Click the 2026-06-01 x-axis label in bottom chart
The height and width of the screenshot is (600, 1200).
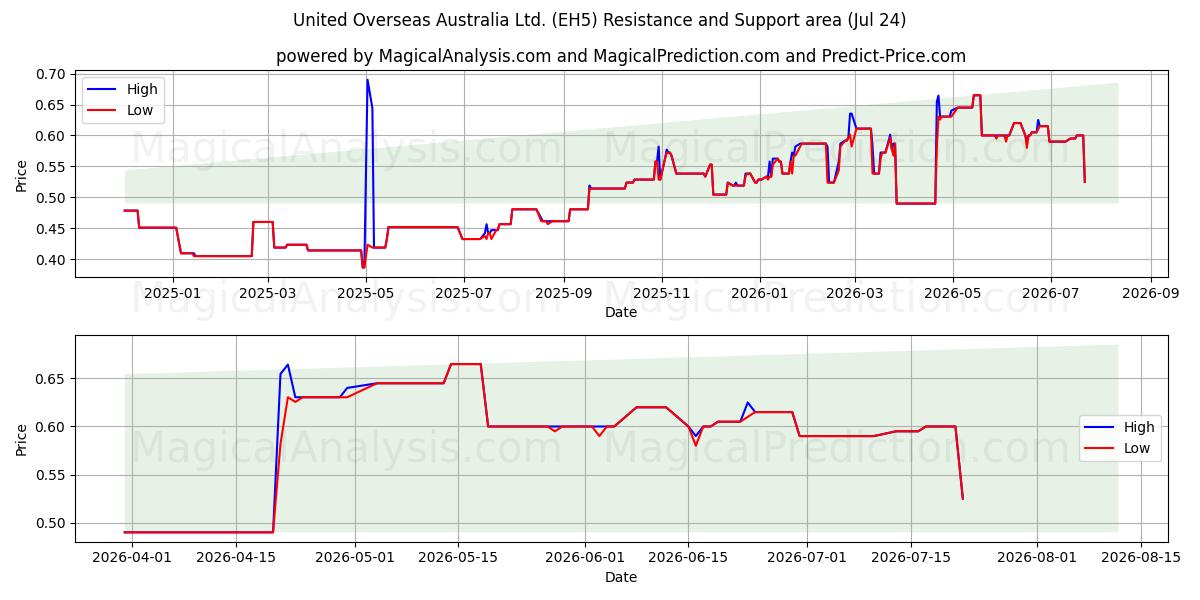[x=584, y=559]
